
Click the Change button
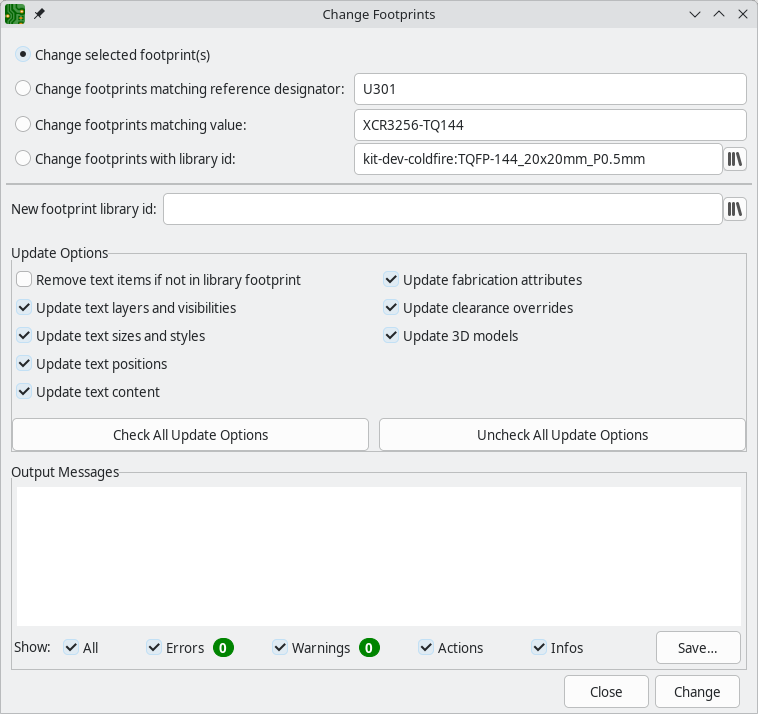(x=697, y=692)
